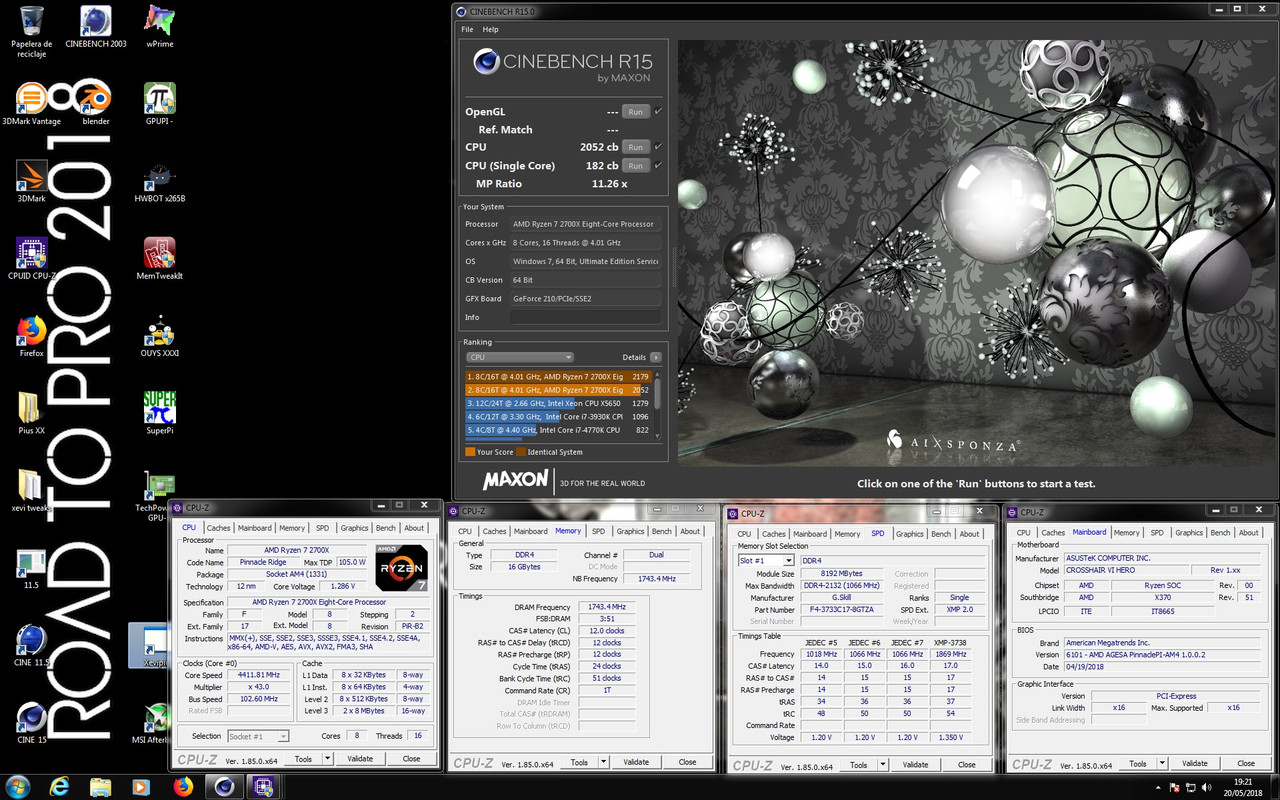This screenshot has width=1280, height=800.
Task: Run the CPU benchmark
Action: [x=635, y=147]
